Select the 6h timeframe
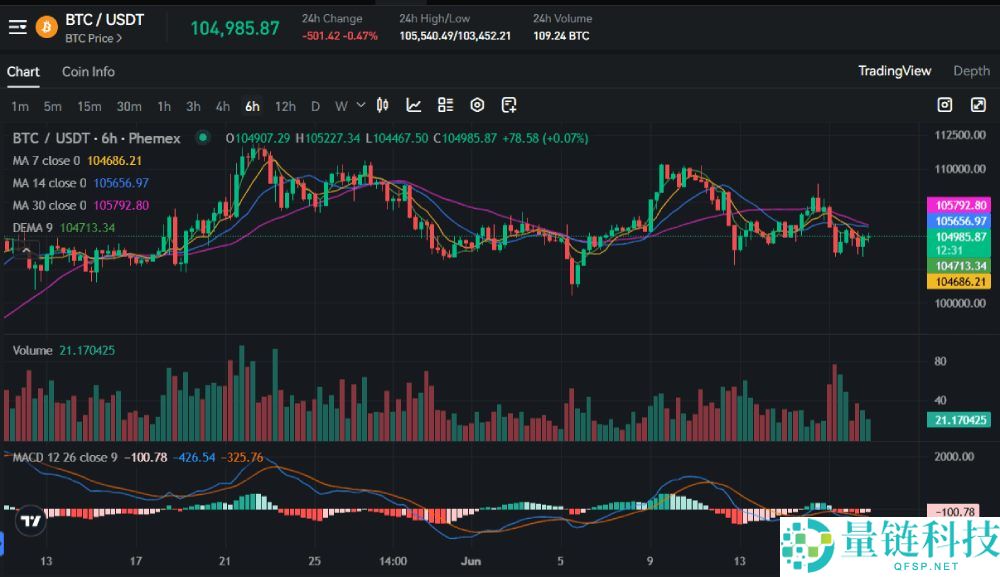 point(253,106)
